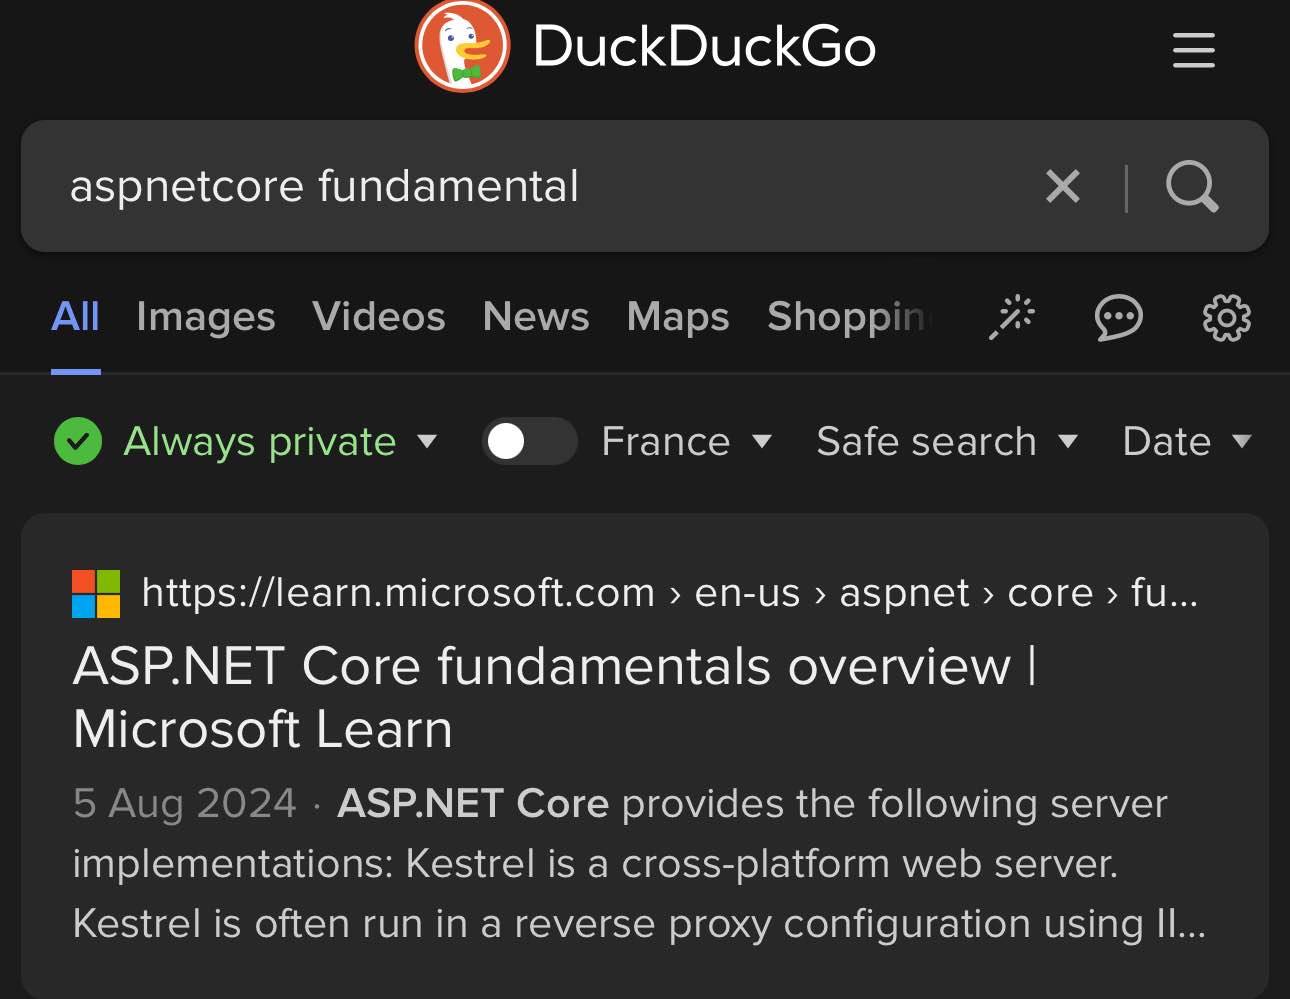The width and height of the screenshot is (1290, 999).
Task: Open the AI assist wand icon
Action: tap(1012, 317)
